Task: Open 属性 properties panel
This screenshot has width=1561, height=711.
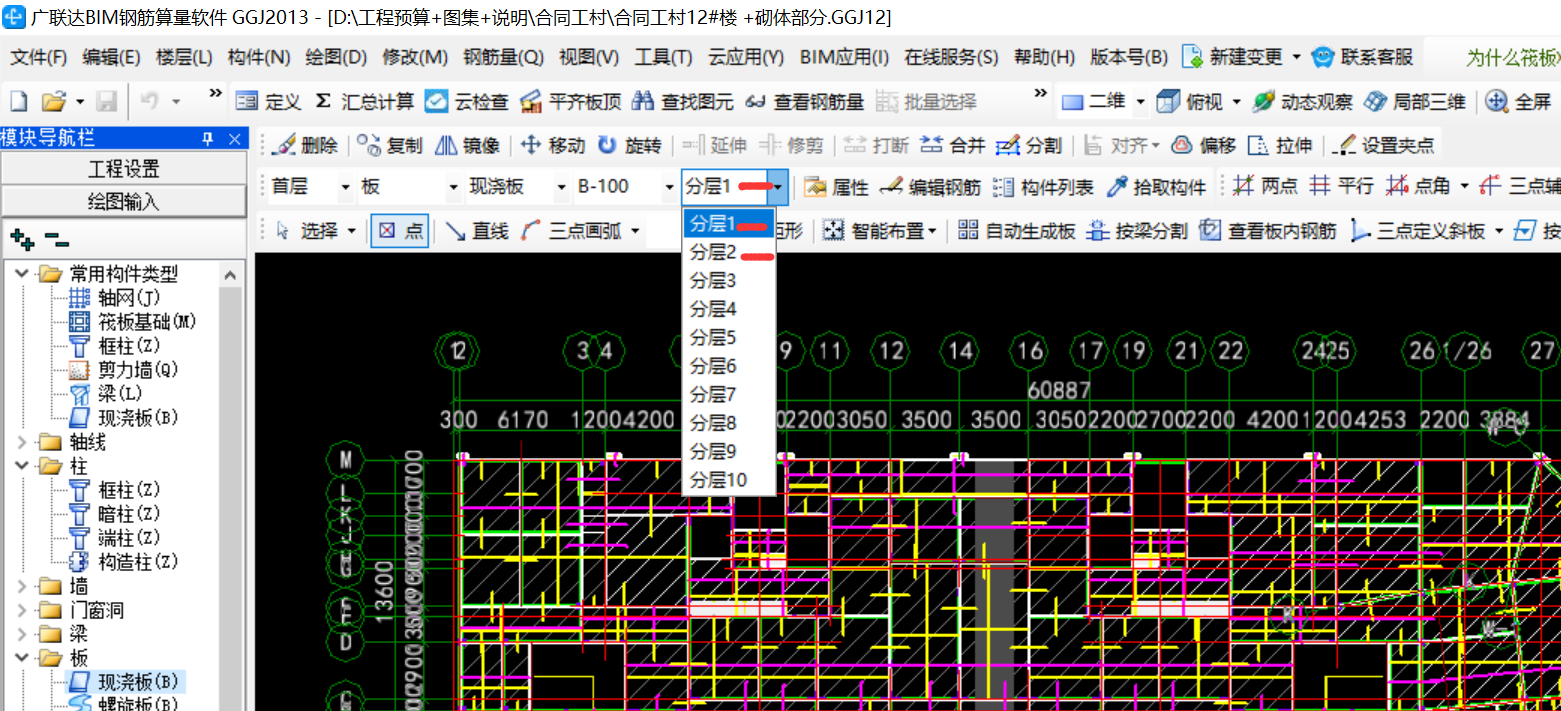Action: click(837, 187)
